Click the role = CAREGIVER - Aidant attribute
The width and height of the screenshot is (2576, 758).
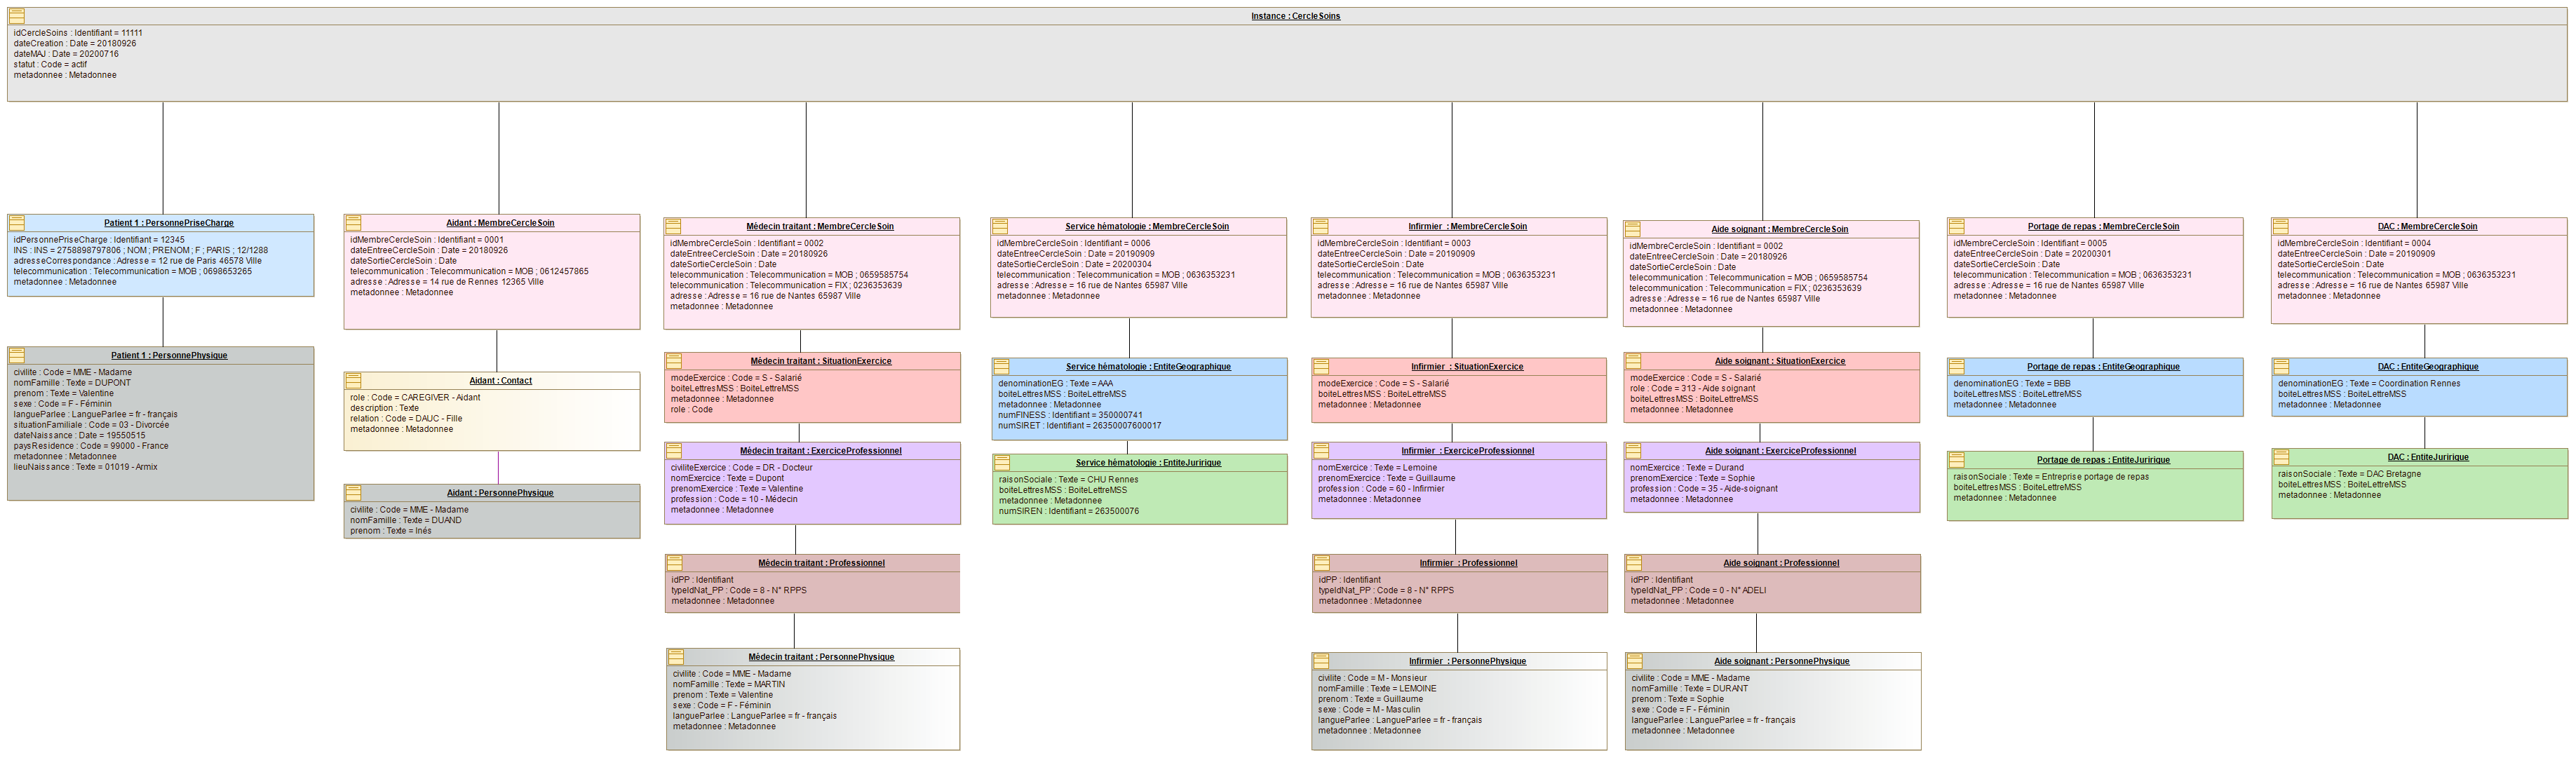[x=415, y=397]
